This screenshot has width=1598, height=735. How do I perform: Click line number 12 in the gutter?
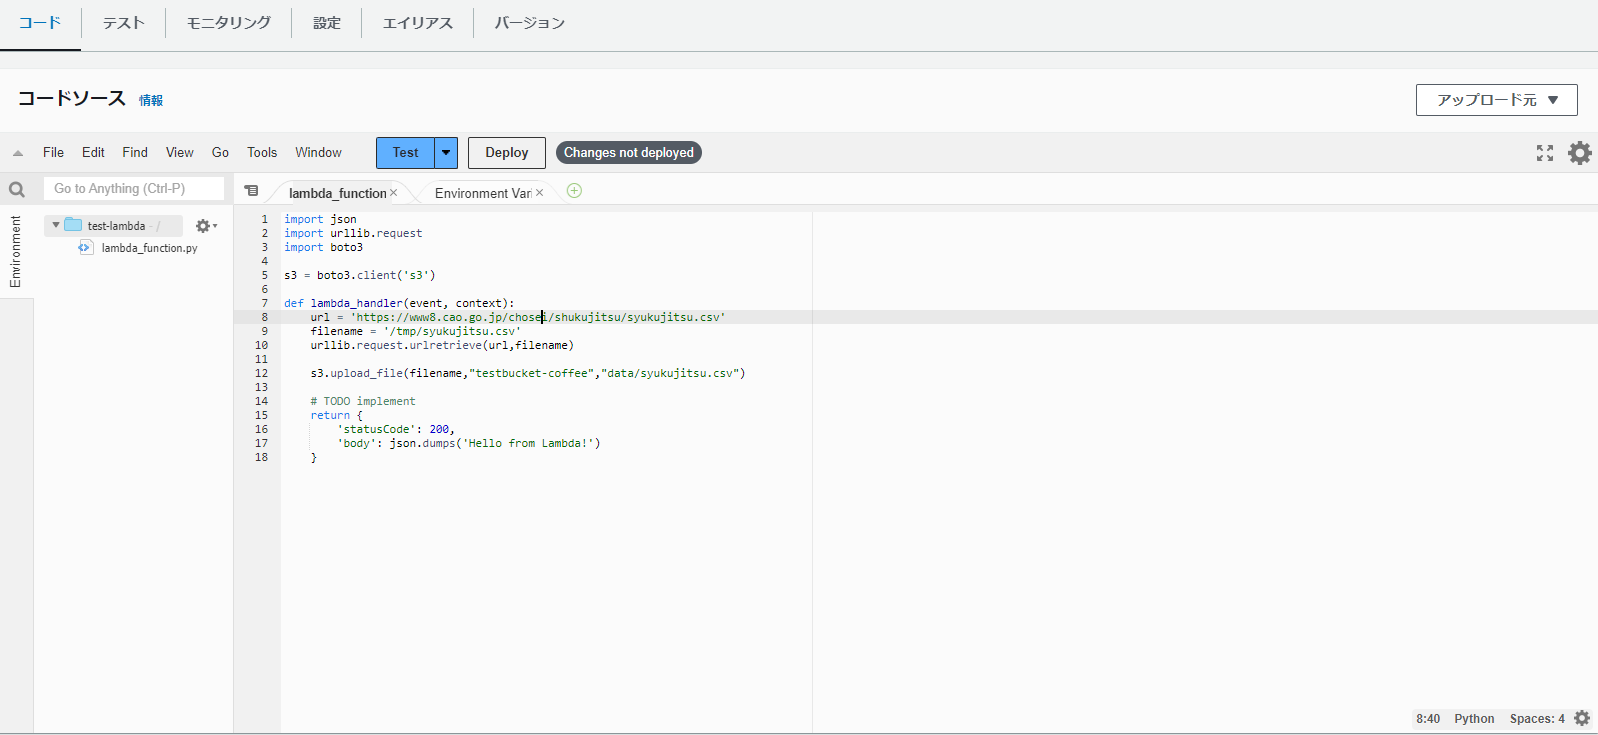262,373
